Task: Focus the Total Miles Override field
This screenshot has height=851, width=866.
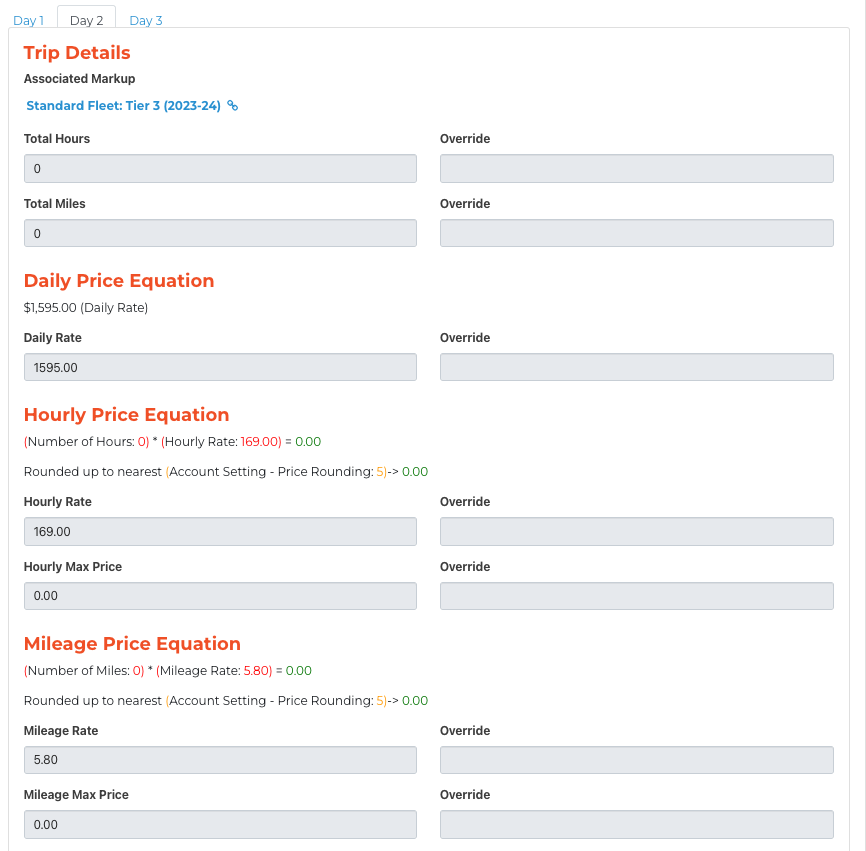Action: 637,233
